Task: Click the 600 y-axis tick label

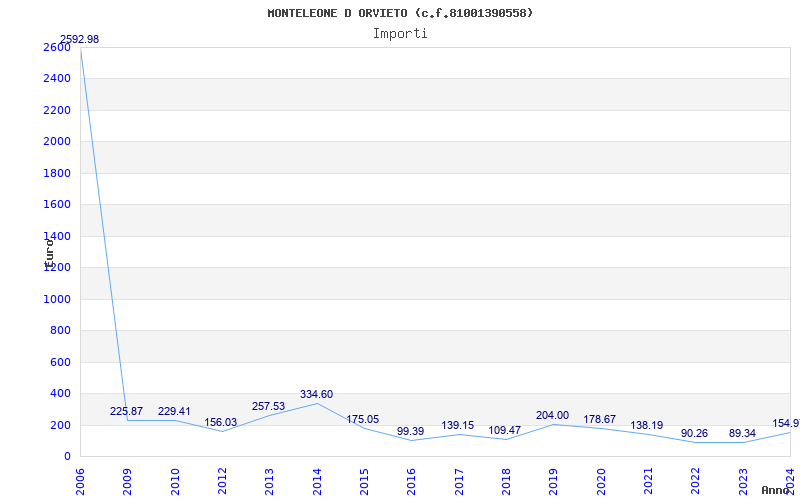Action: pos(60,363)
